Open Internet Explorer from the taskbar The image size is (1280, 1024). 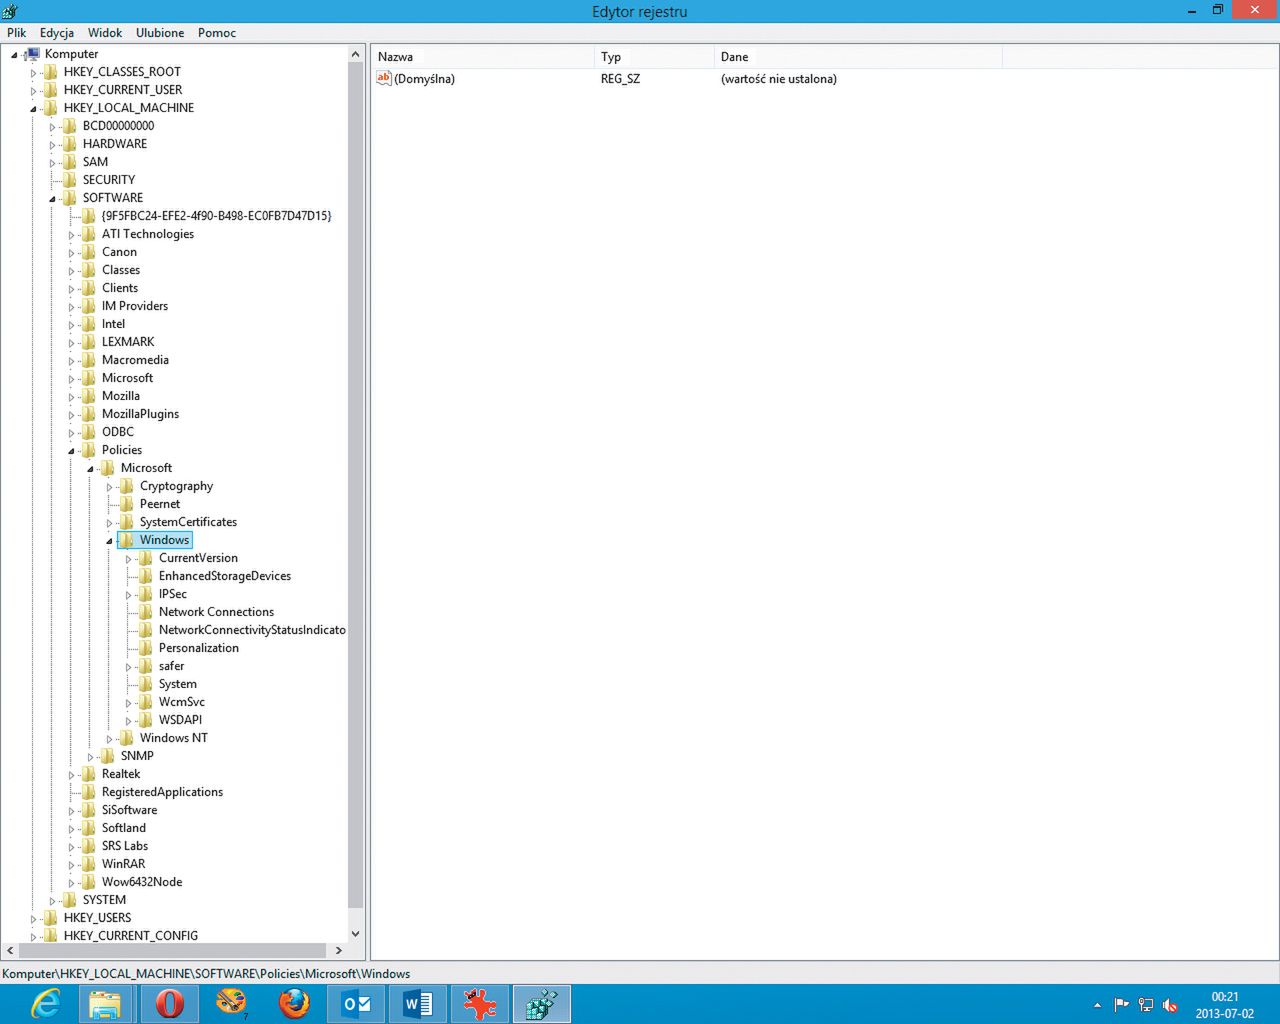[x=46, y=1004]
